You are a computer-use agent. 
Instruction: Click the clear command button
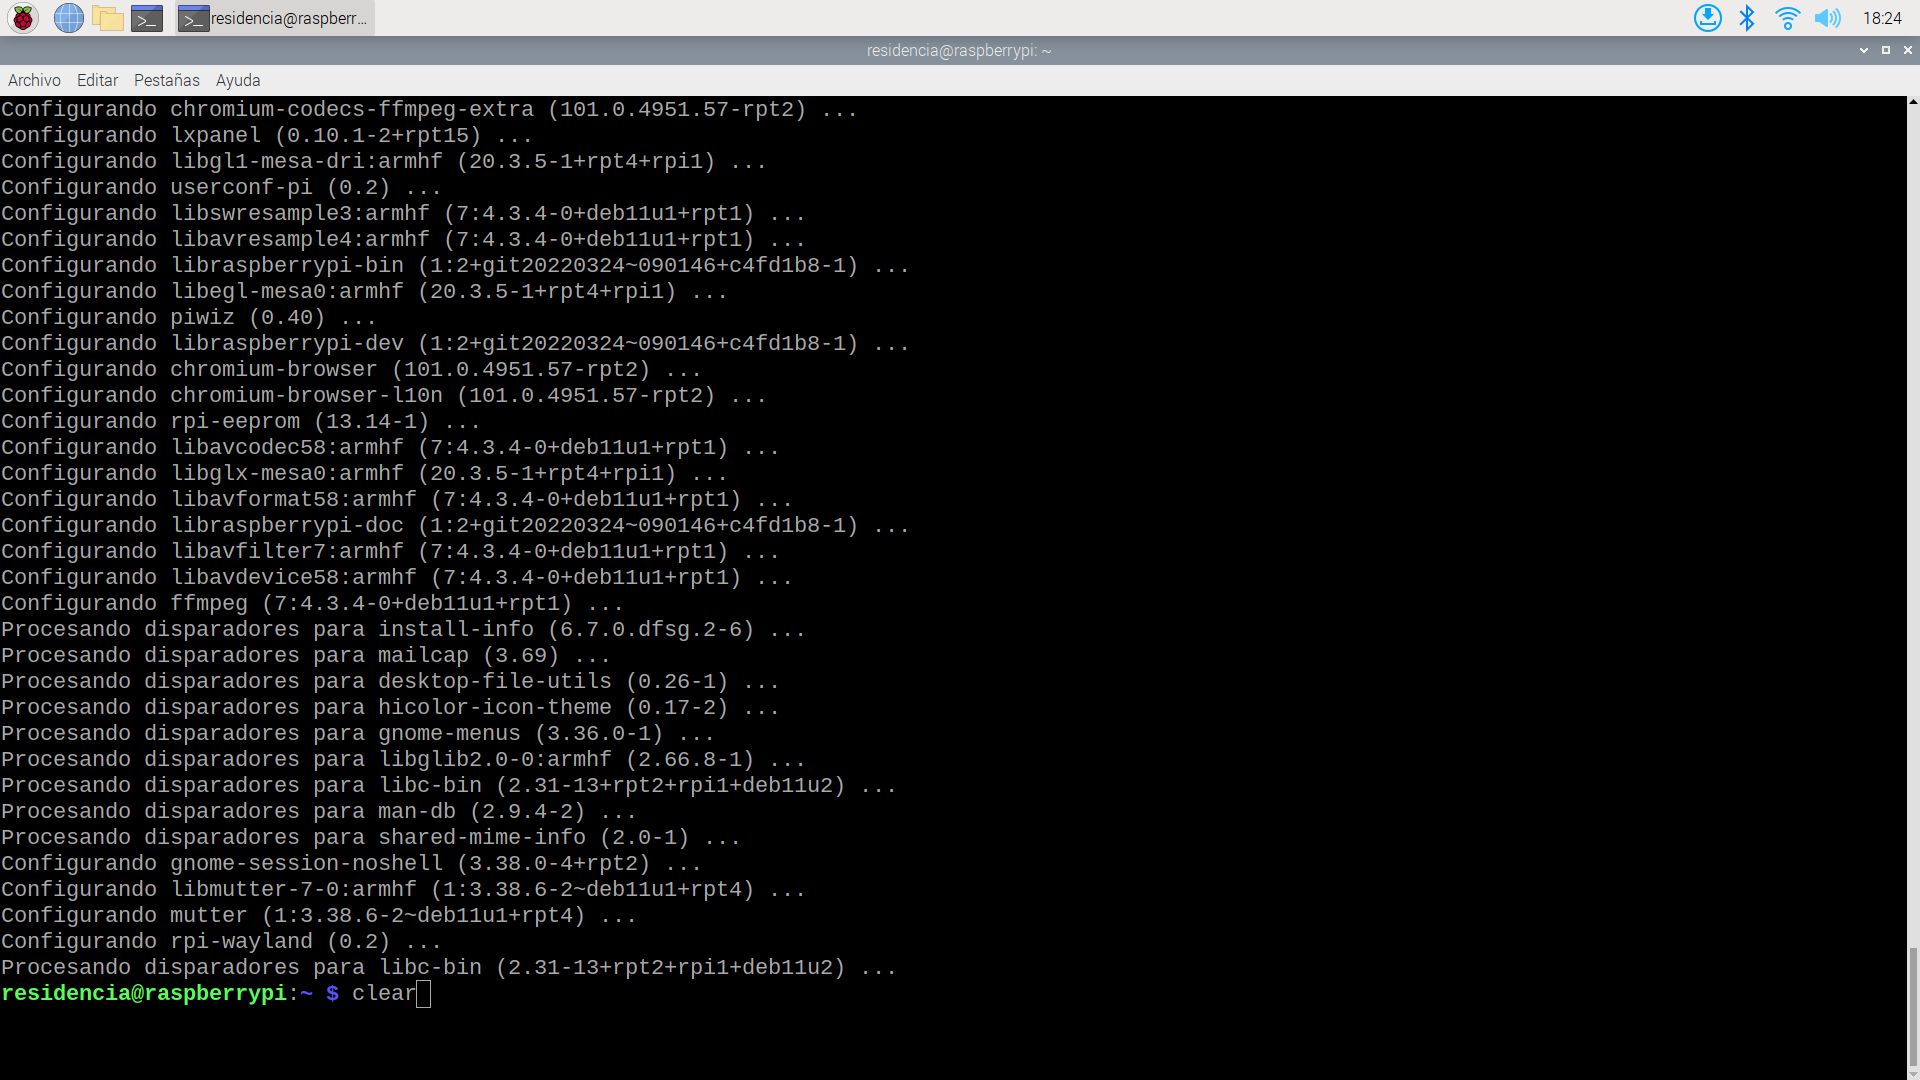click(x=382, y=993)
